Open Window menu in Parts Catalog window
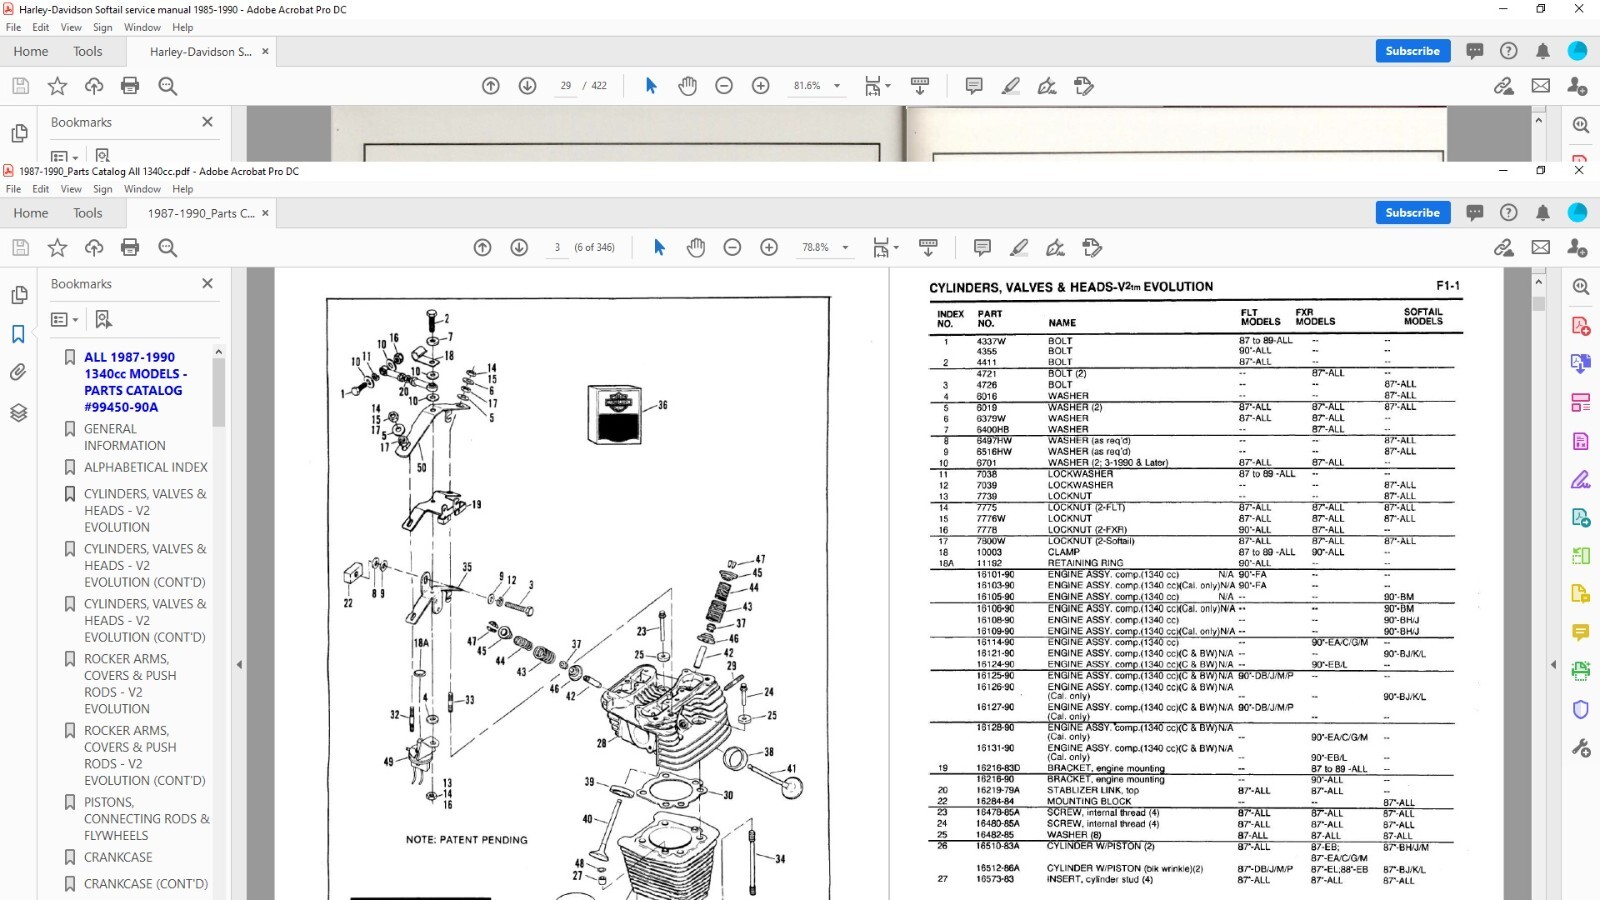Image resolution: width=1600 pixels, height=900 pixels. point(142,189)
